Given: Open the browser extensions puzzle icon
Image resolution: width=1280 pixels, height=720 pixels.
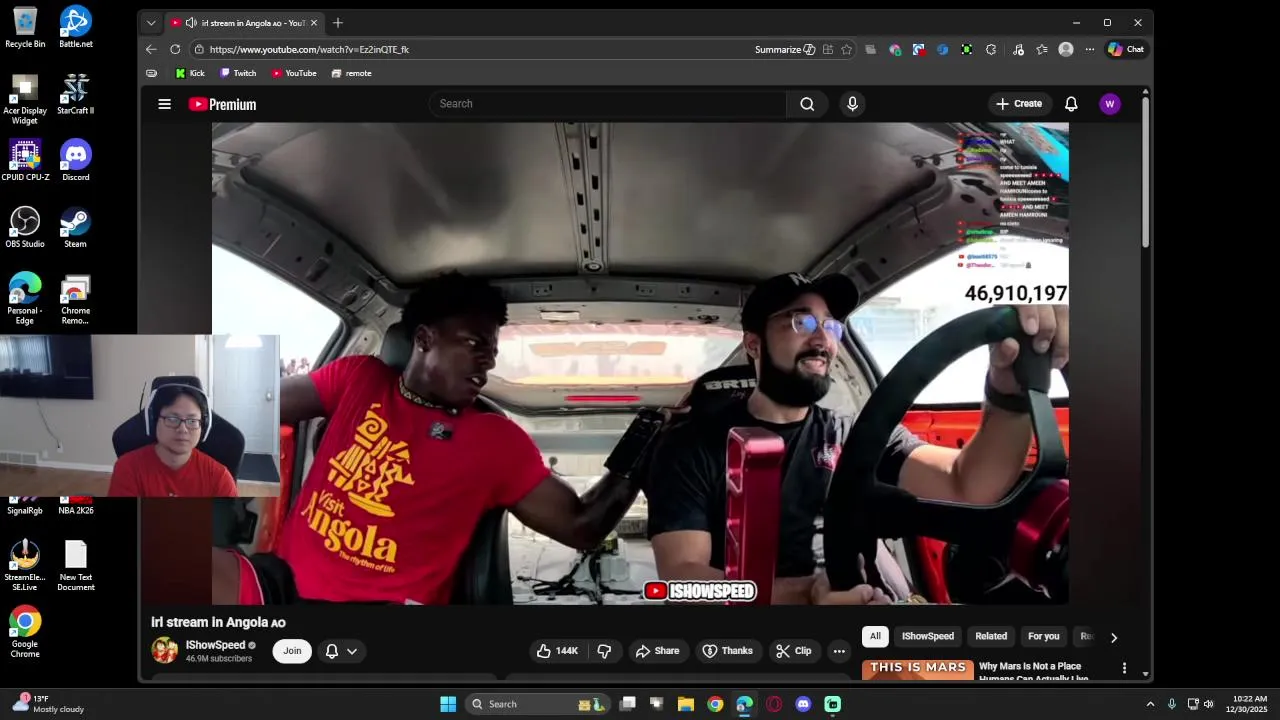Looking at the screenshot, I should [x=991, y=49].
